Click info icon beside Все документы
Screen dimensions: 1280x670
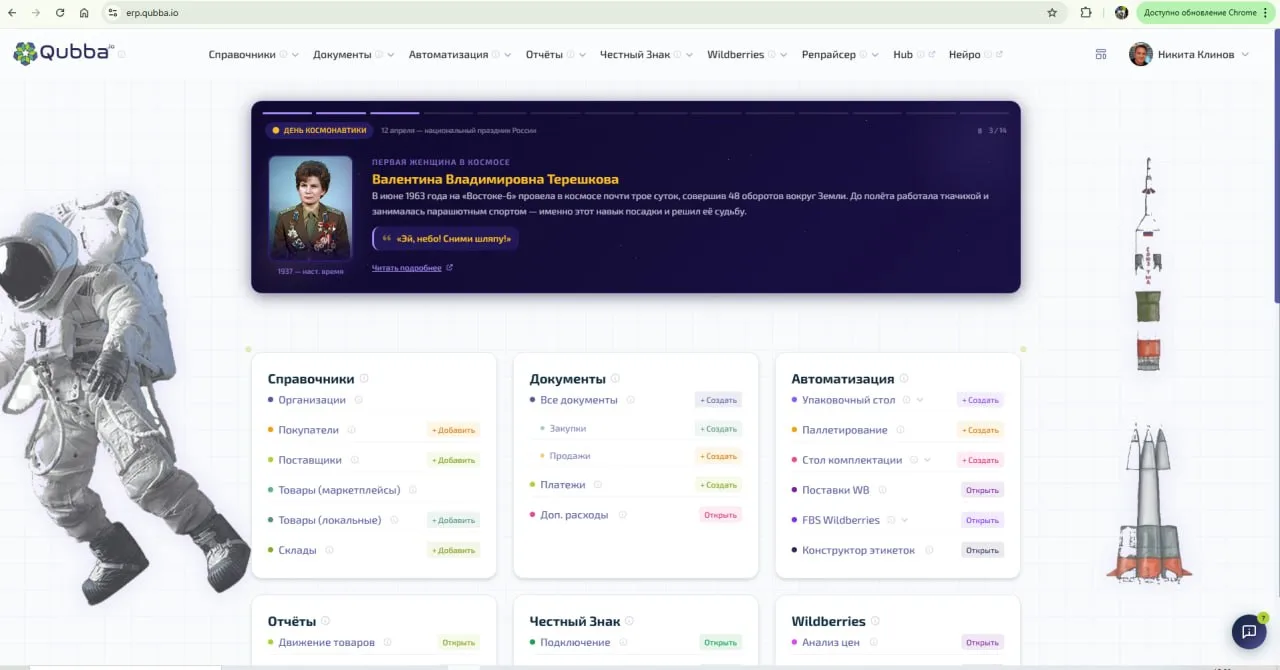tap(631, 400)
